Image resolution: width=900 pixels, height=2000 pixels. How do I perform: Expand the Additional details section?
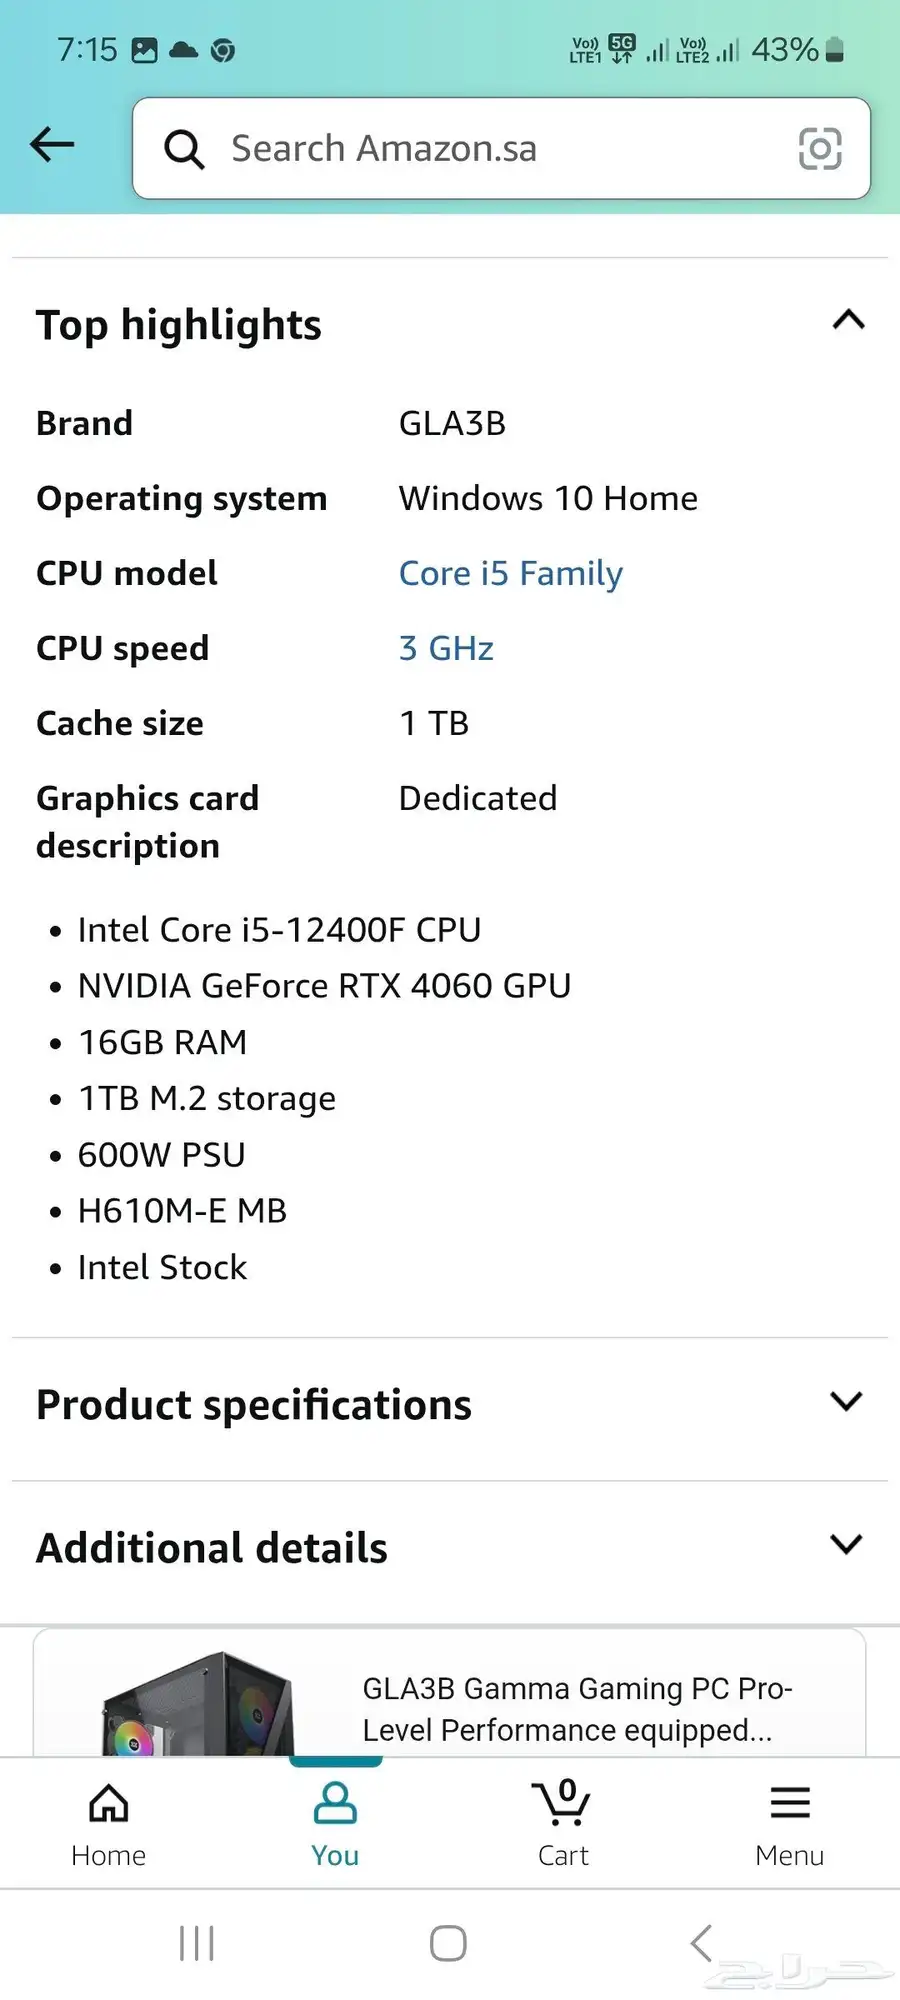(846, 1544)
